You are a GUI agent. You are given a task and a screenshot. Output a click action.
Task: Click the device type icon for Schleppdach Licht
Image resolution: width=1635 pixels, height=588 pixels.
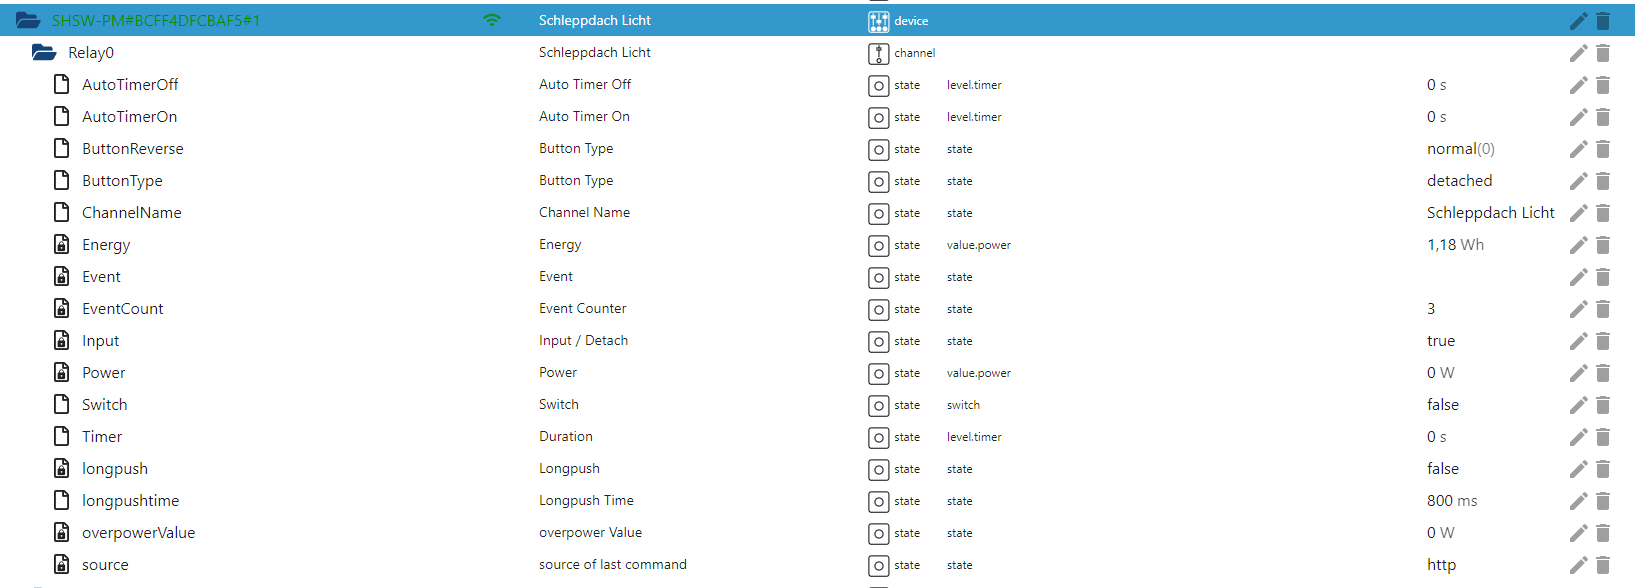point(879,21)
